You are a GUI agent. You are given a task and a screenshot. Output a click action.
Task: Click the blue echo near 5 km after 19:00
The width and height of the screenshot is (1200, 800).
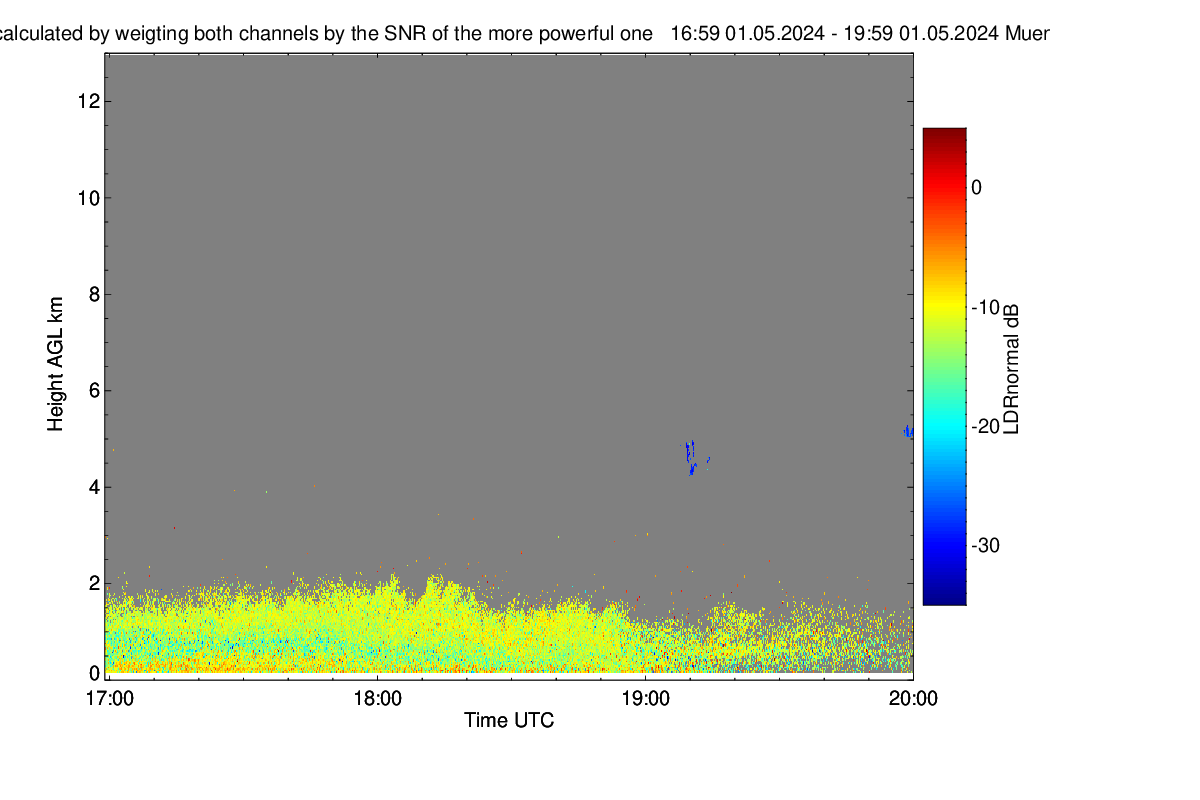pyautogui.click(x=690, y=457)
